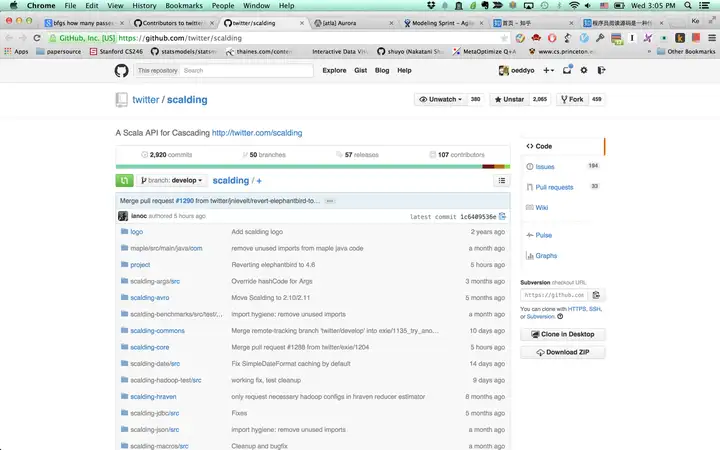Click the oeddyo profile avatar
Viewport: 720px width, 450px height.
pyautogui.click(x=504, y=70)
